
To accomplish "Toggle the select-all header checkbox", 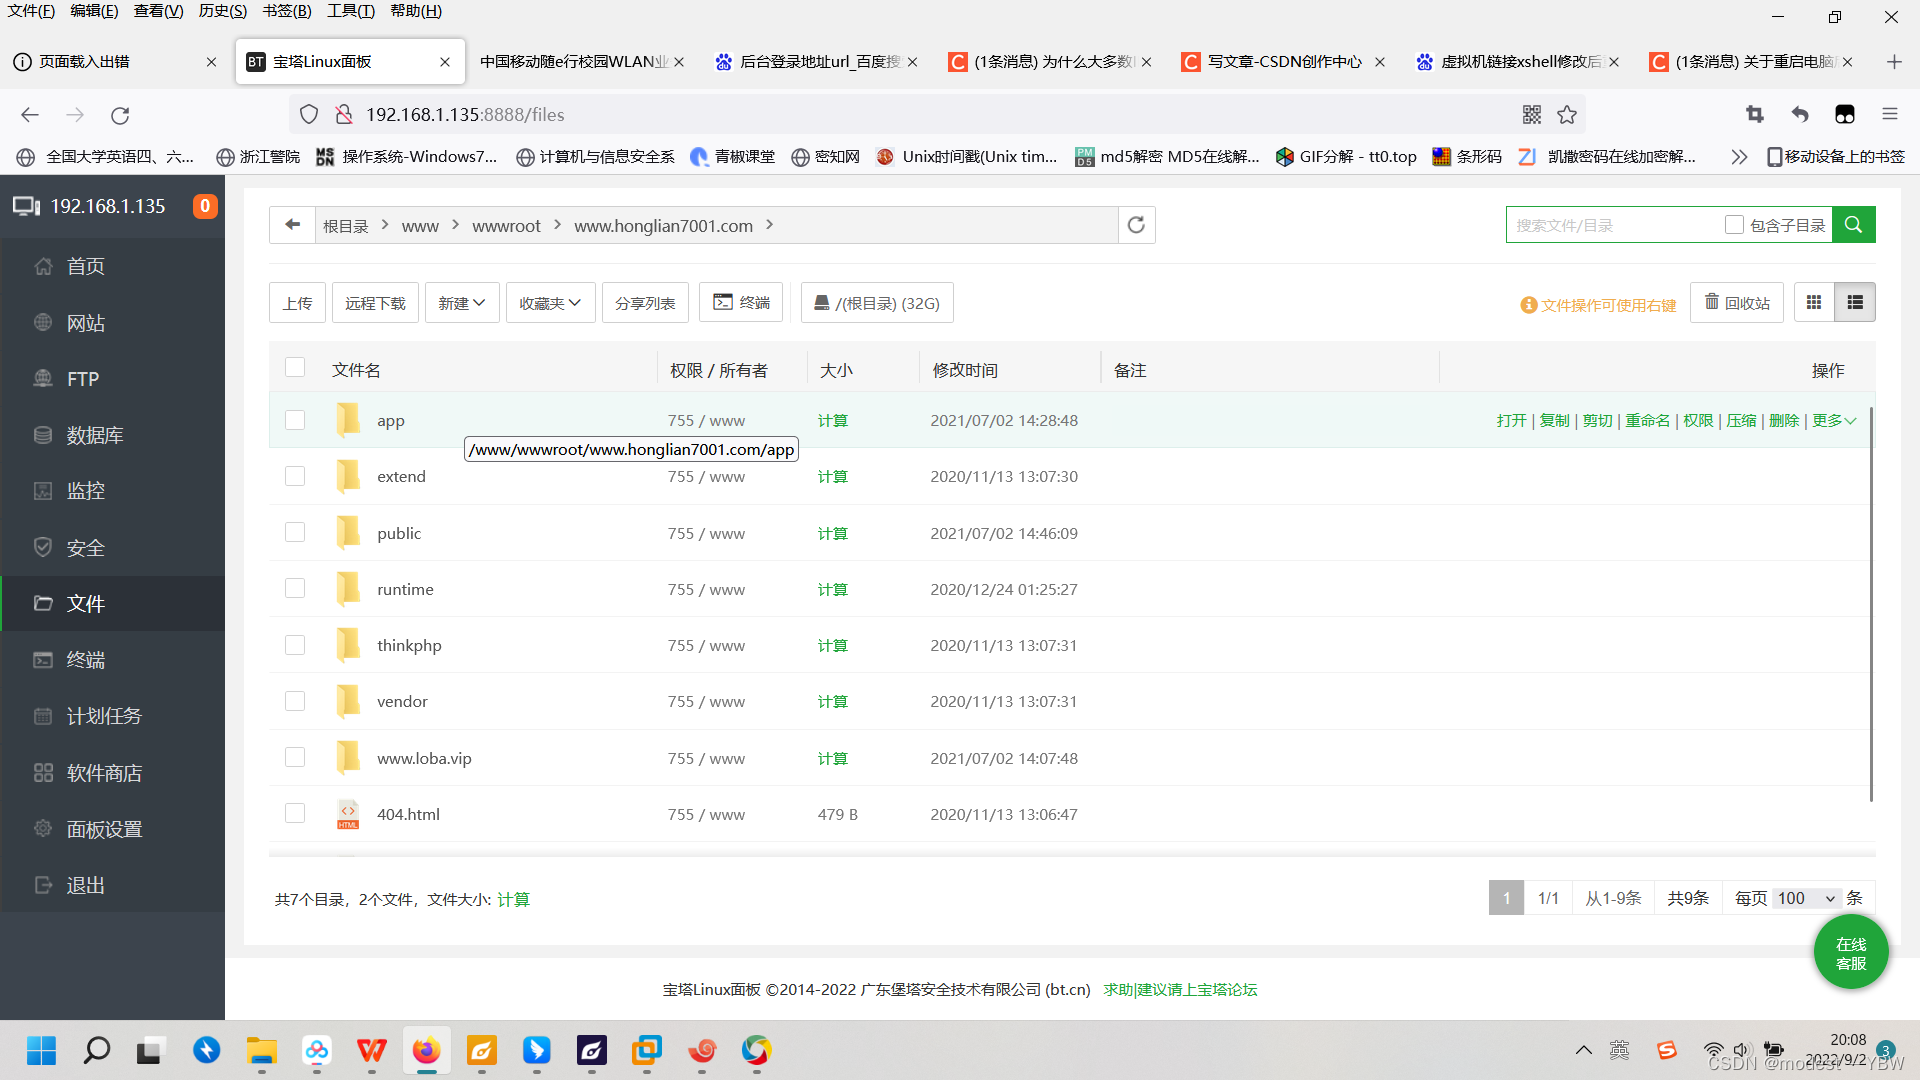I will [x=295, y=367].
